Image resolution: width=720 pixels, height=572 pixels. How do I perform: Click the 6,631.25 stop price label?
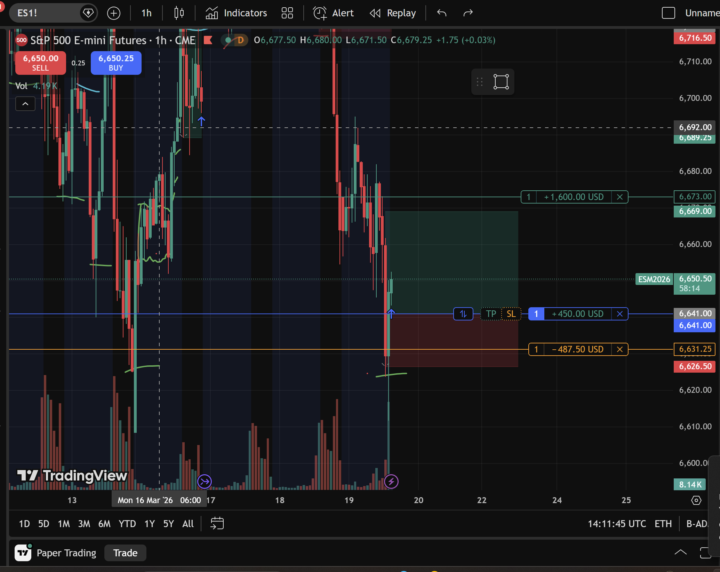click(694, 349)
